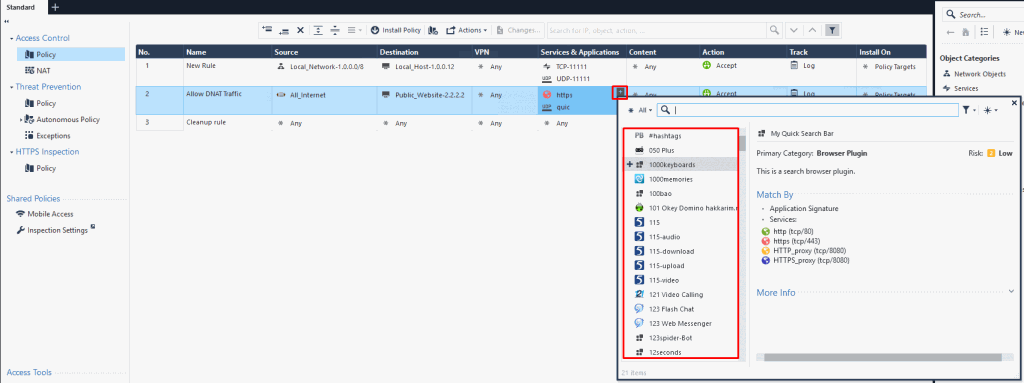Expand the Autonomous Policy node
The width and height of the screenshot is (1024, 383).
tap(21, 120)
